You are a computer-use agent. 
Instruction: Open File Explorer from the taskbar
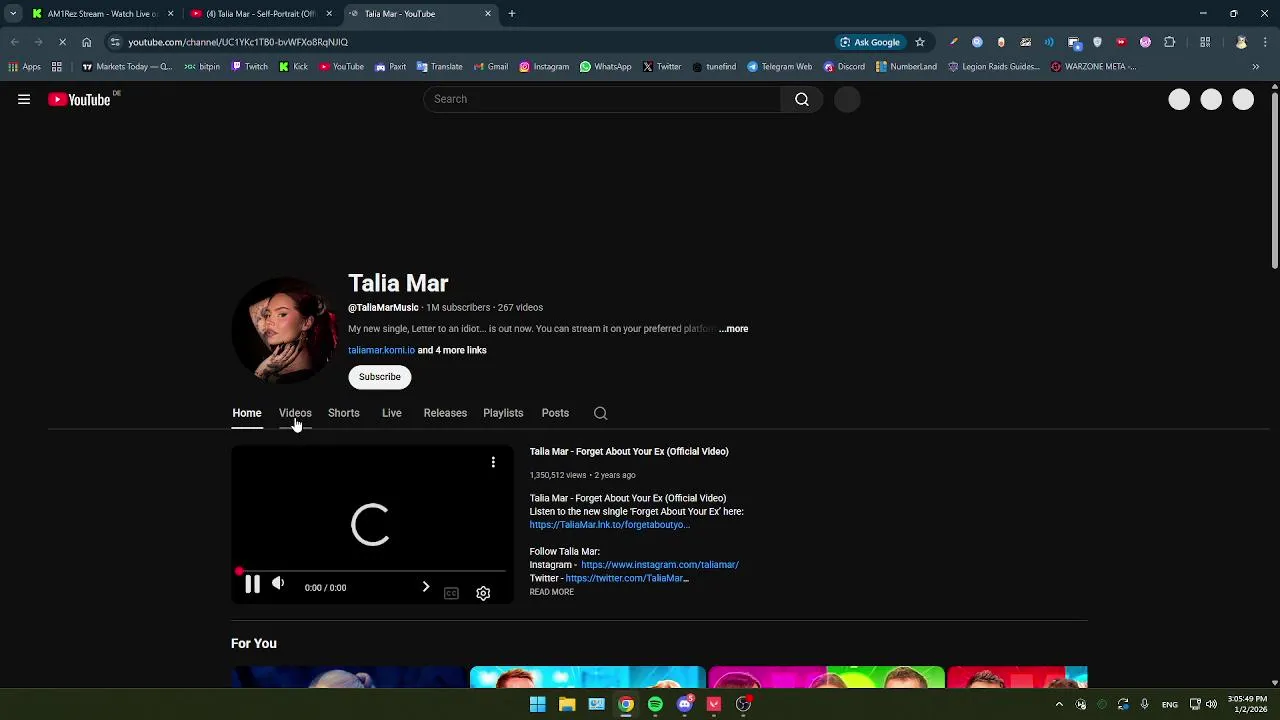[567, 704]
